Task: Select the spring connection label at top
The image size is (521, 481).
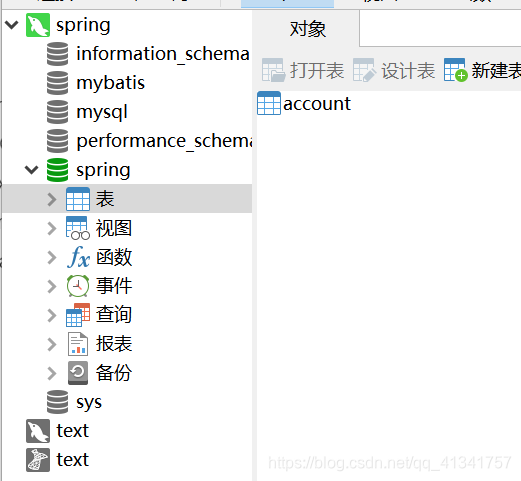Action: (x=83, y=25)
